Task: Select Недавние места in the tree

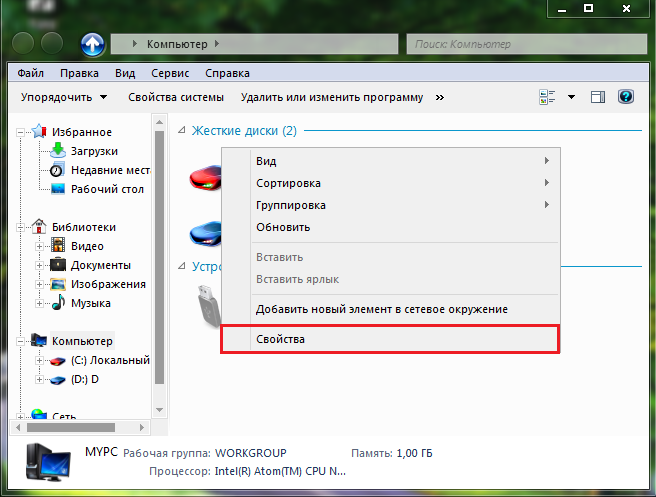Action: click(x=110, y=170)
